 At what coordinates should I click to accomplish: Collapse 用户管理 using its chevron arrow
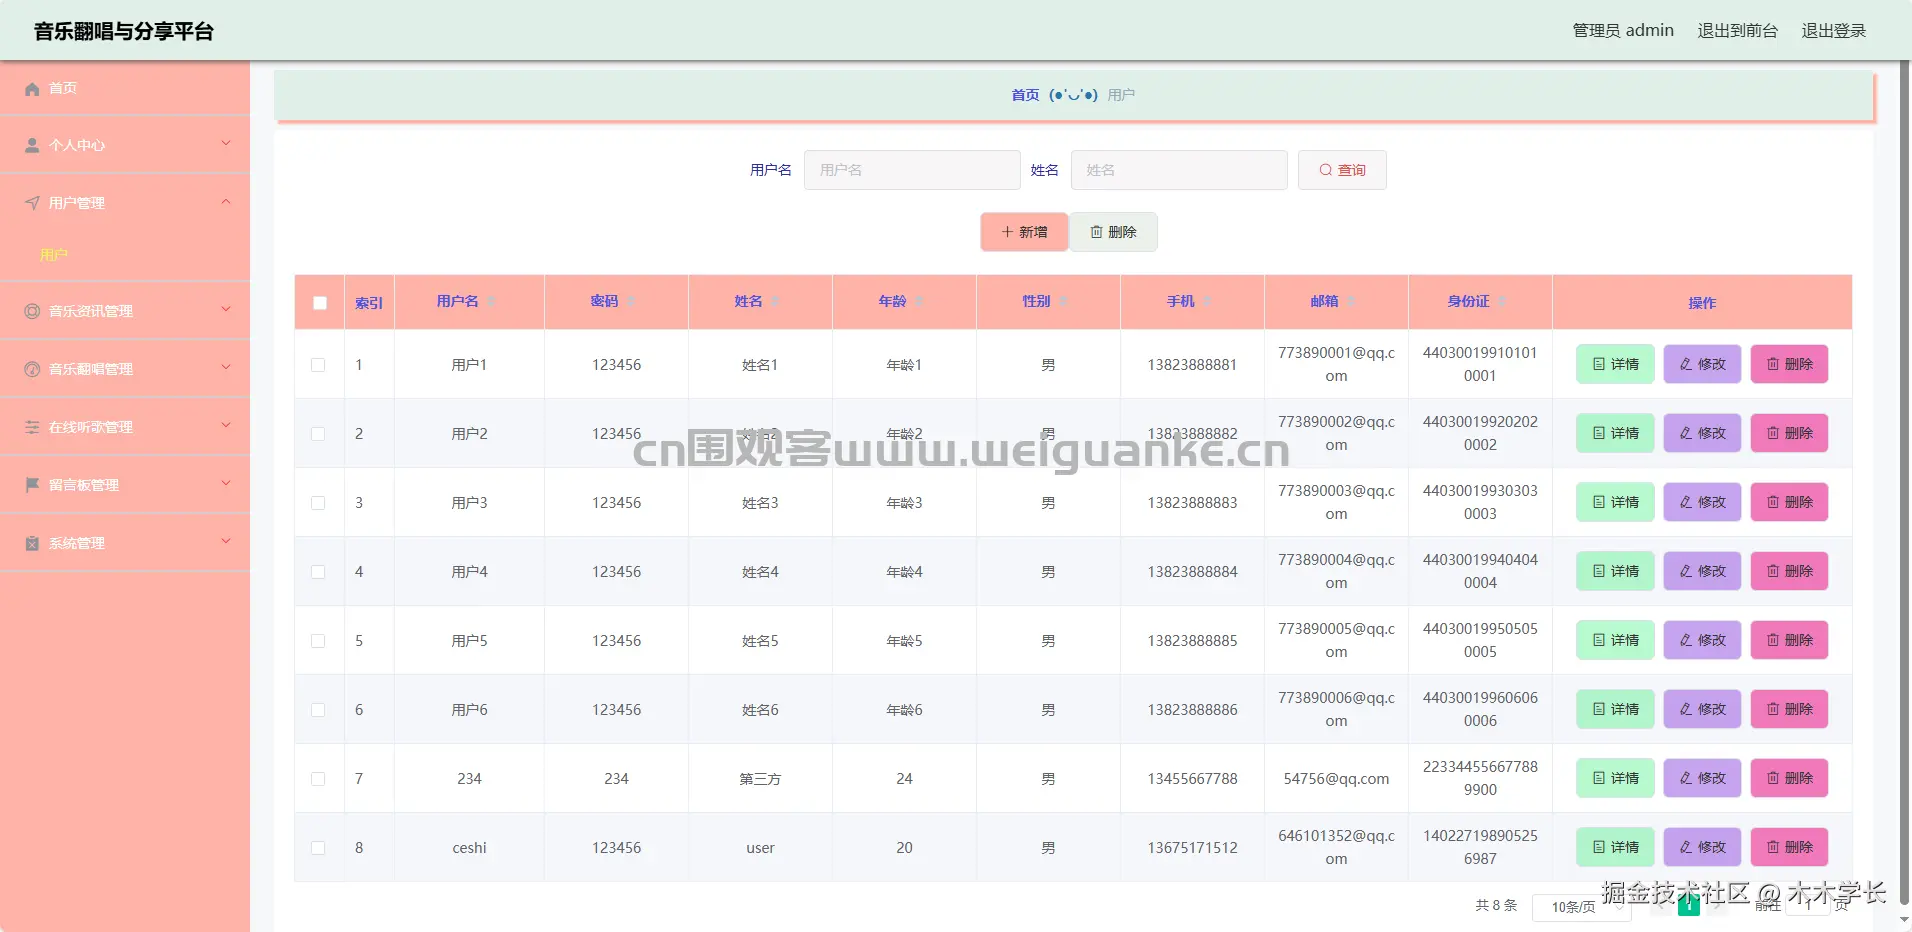[x=226, y=202]
